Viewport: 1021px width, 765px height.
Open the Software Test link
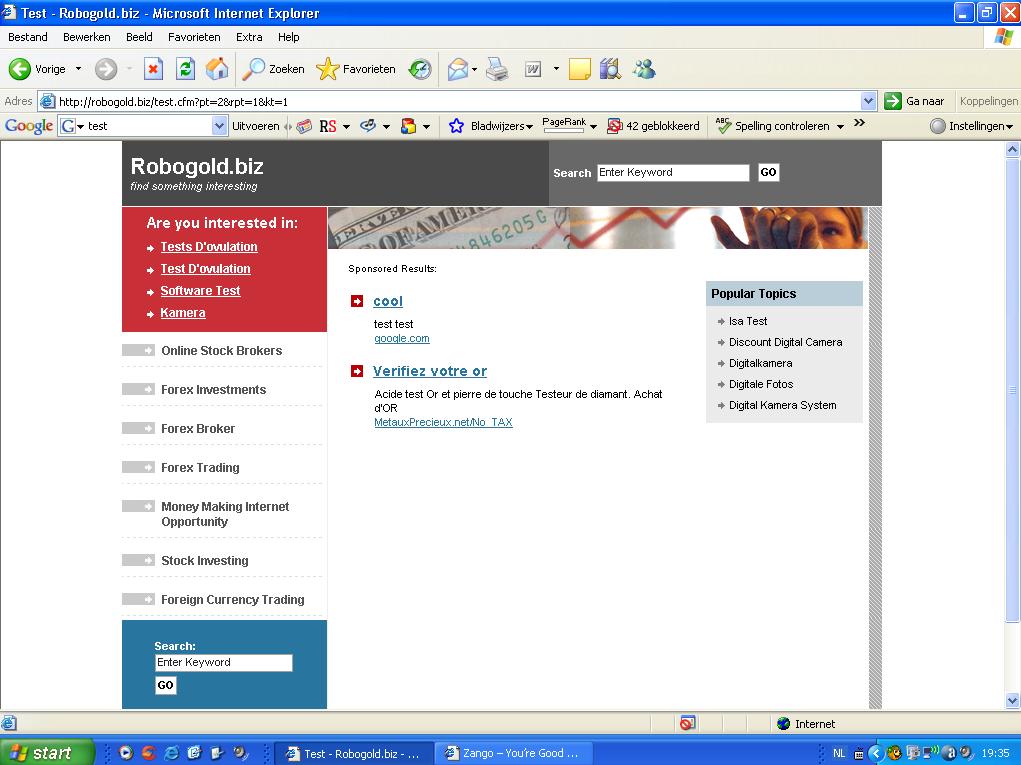pos(201,291)
